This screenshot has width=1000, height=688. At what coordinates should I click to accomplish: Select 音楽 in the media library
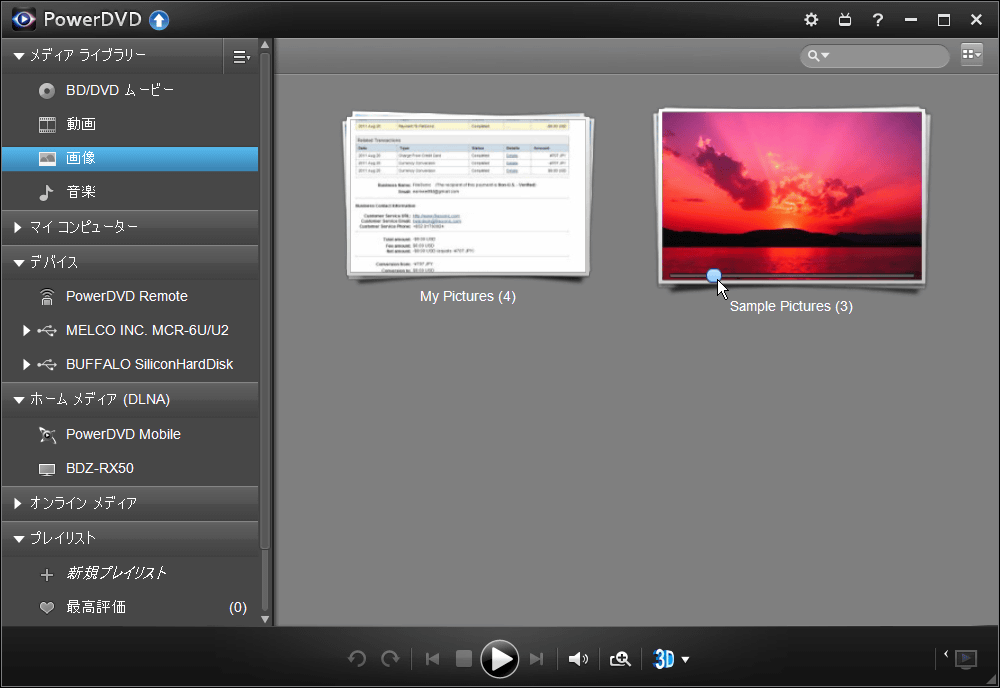[x=81, y=192]
